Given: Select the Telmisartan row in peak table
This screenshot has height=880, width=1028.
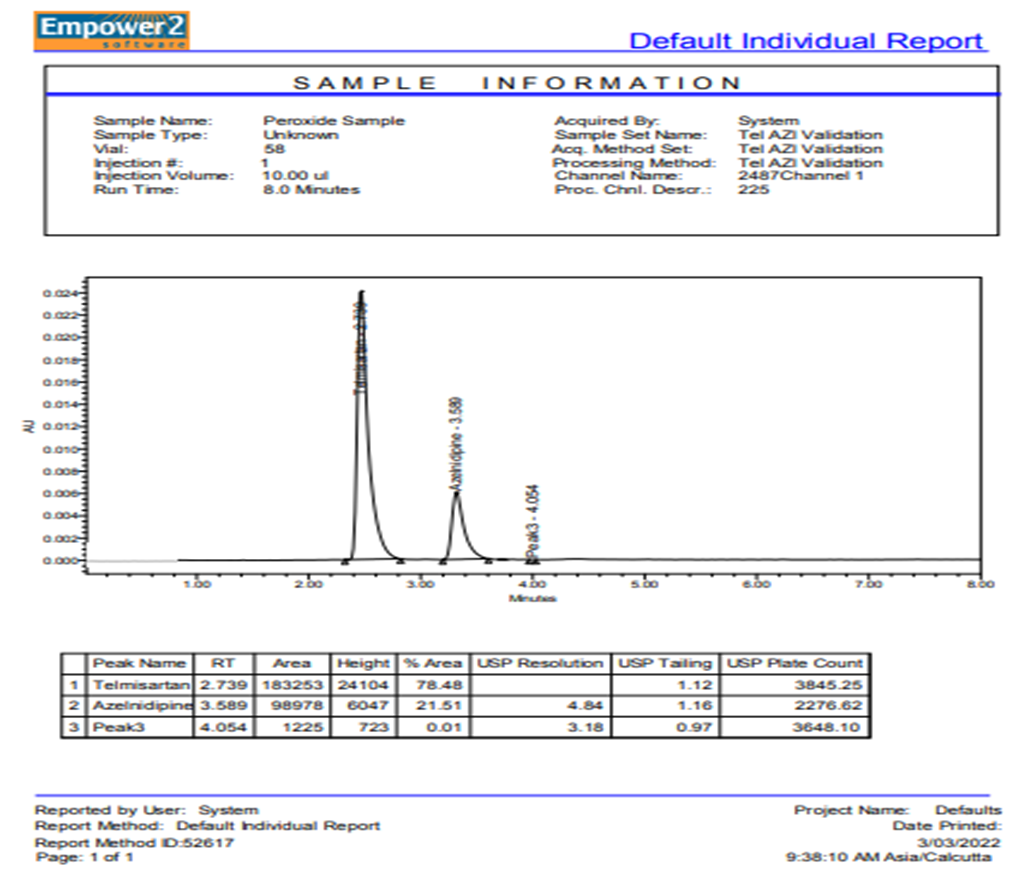Looking at the screenshot, I should tap(465, 685).
